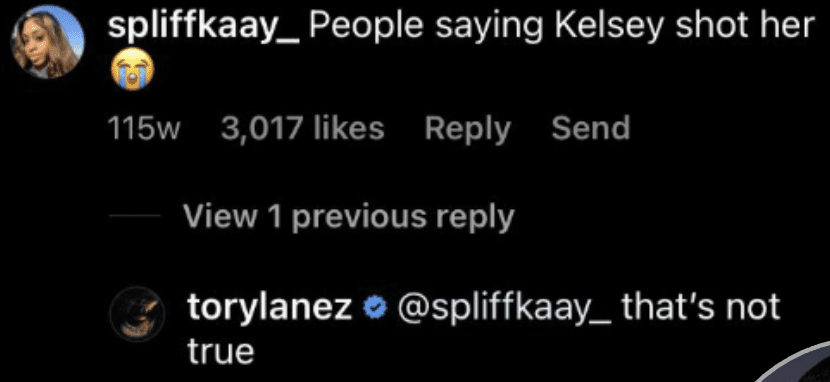Select the "that's not" reply text
830x382 pixels.
click(x=701, y=306)
